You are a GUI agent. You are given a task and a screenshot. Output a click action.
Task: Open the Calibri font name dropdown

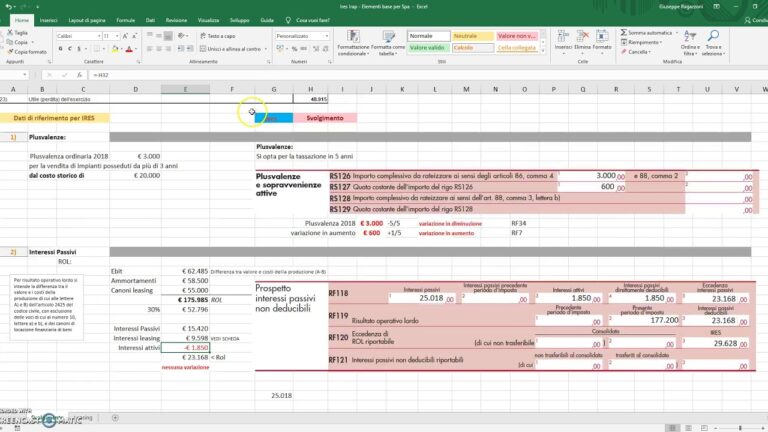tap(98, 36)
